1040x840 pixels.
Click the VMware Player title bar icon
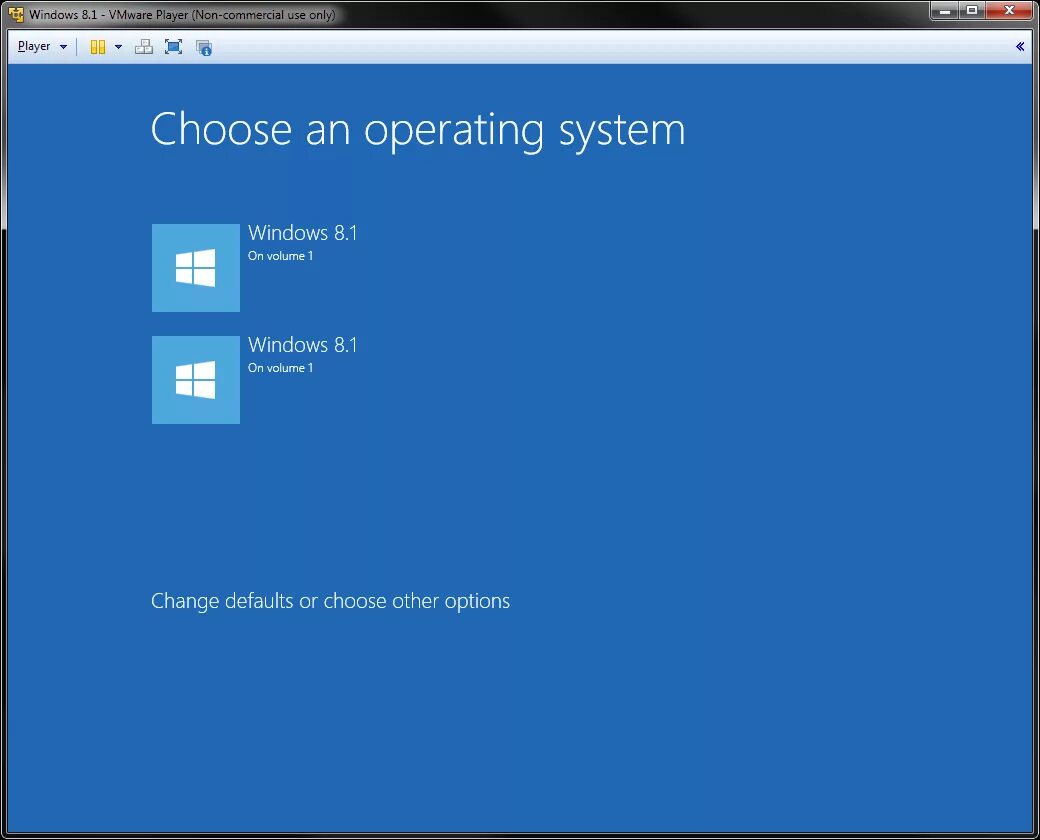(16, 14)
